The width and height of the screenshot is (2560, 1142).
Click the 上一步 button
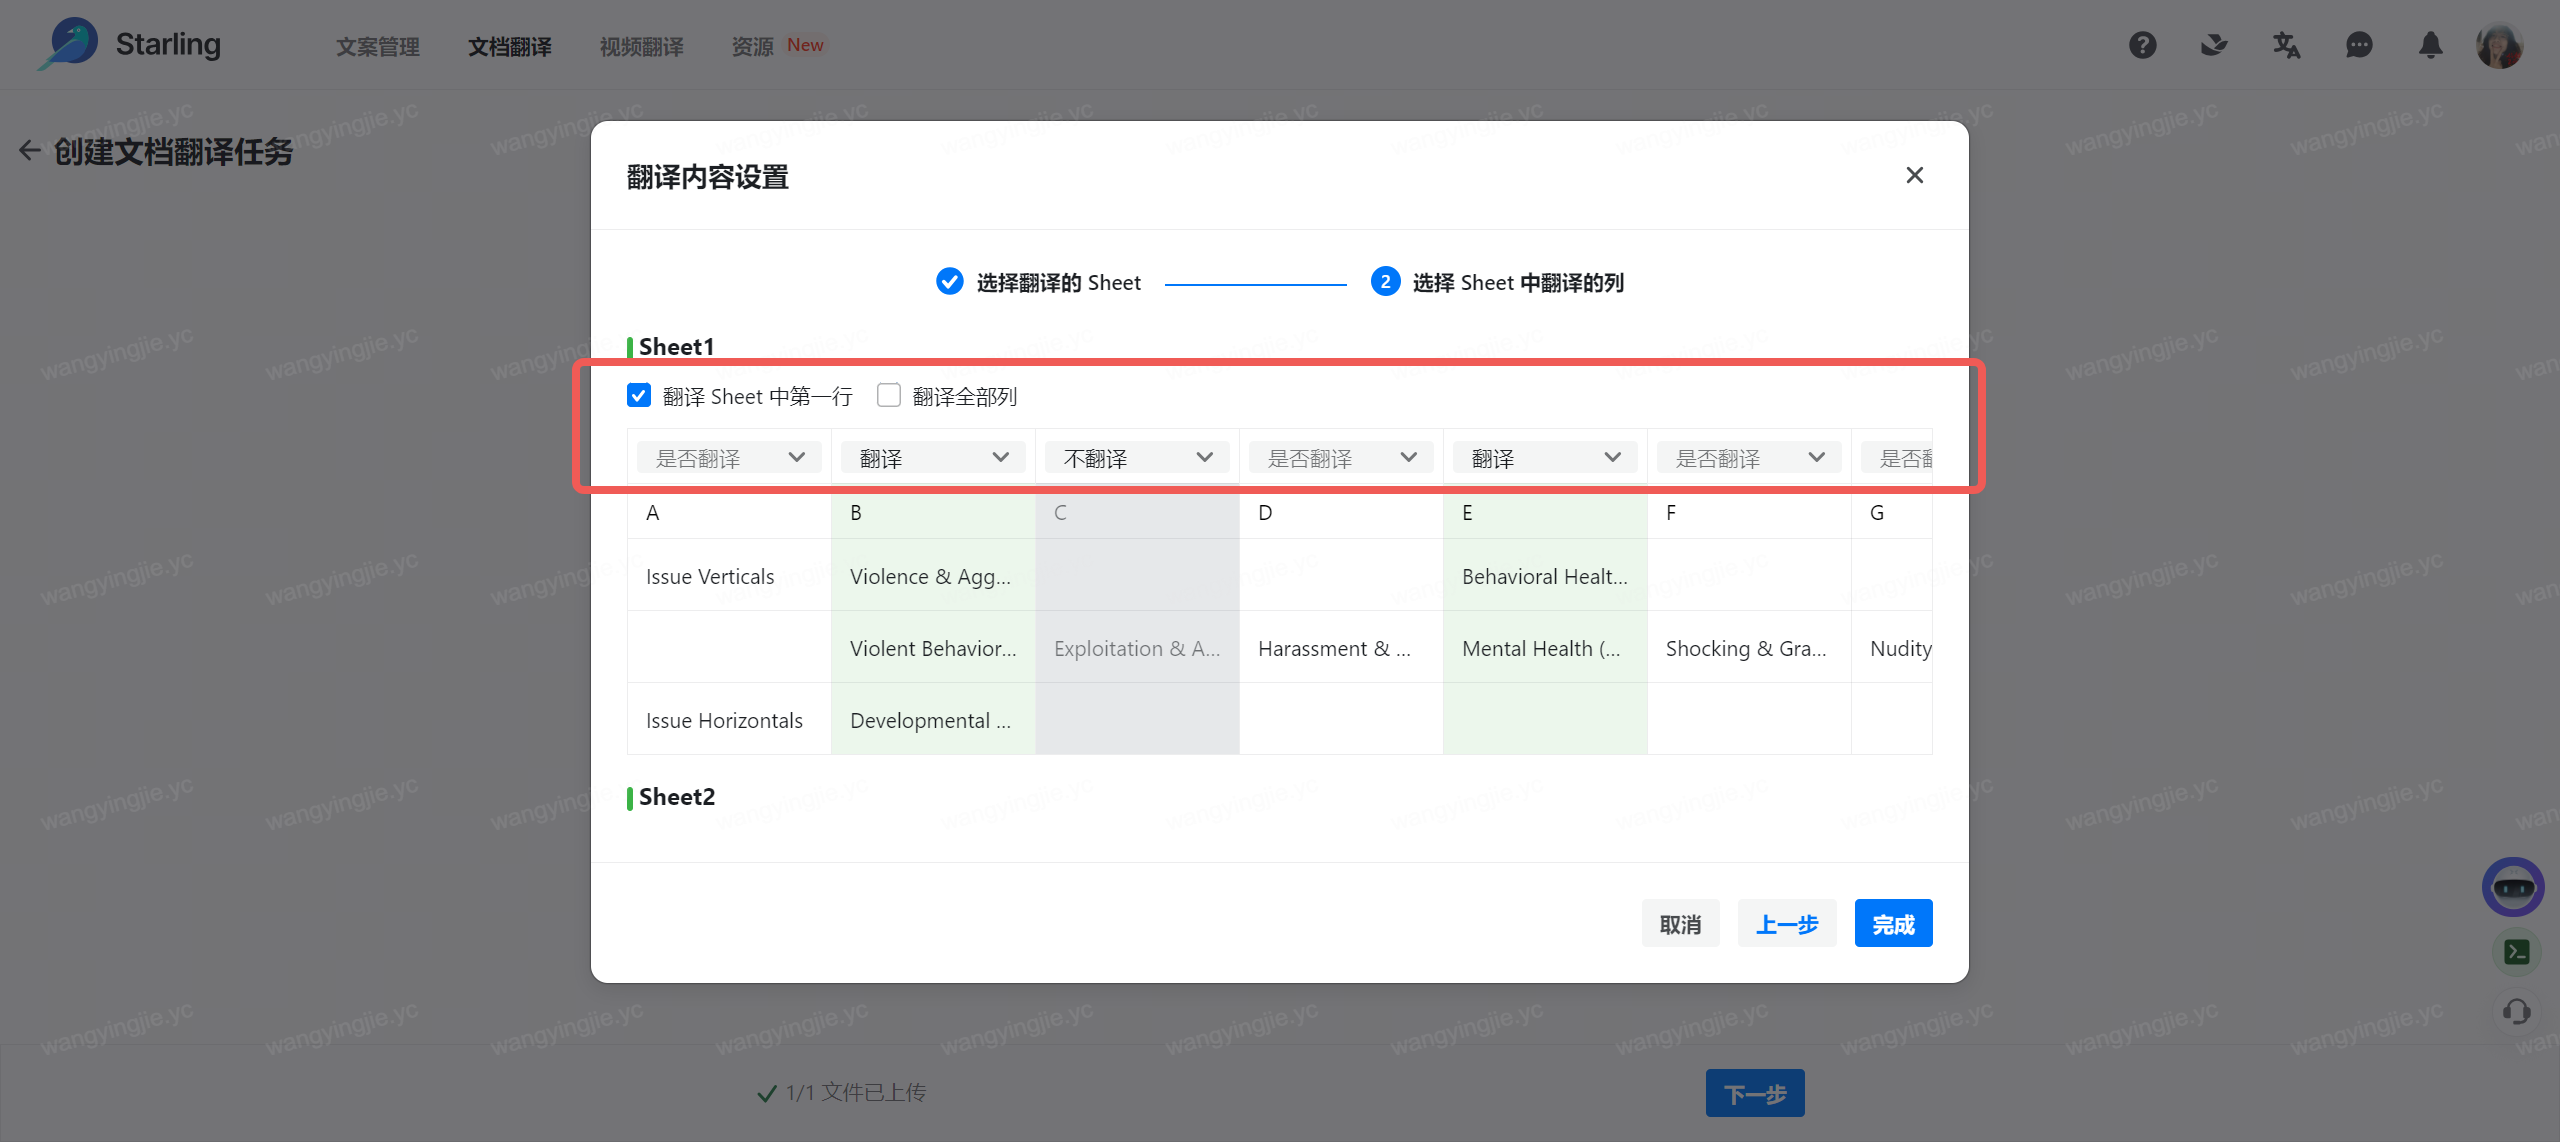(x=1786, y=924)
